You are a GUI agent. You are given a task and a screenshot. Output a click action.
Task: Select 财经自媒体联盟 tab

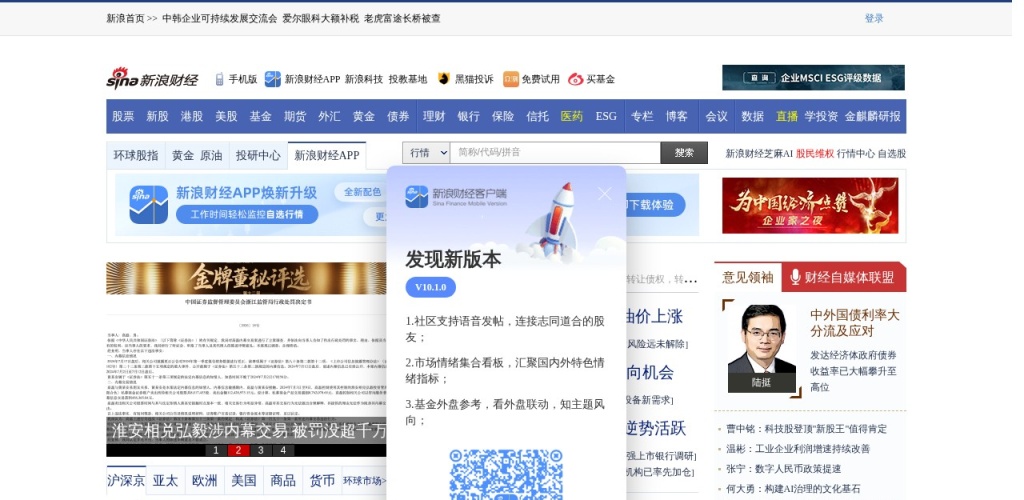coord(844,277)
